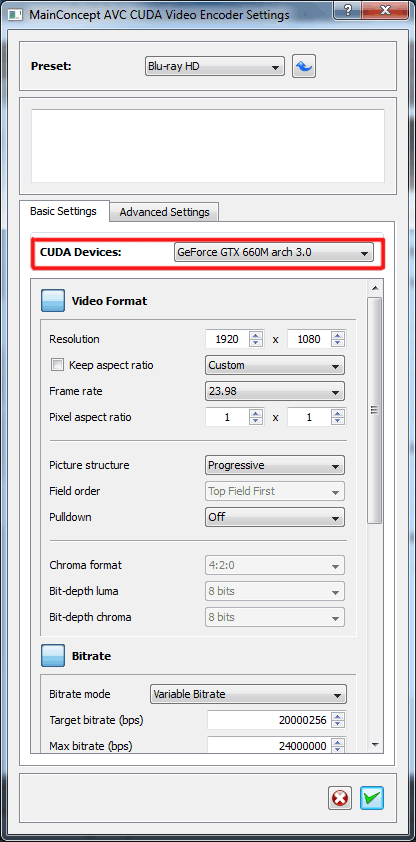Toggle Keep aspect ratio checkbox
Screen dimensions: 416x842
click(x=57, y=365)
